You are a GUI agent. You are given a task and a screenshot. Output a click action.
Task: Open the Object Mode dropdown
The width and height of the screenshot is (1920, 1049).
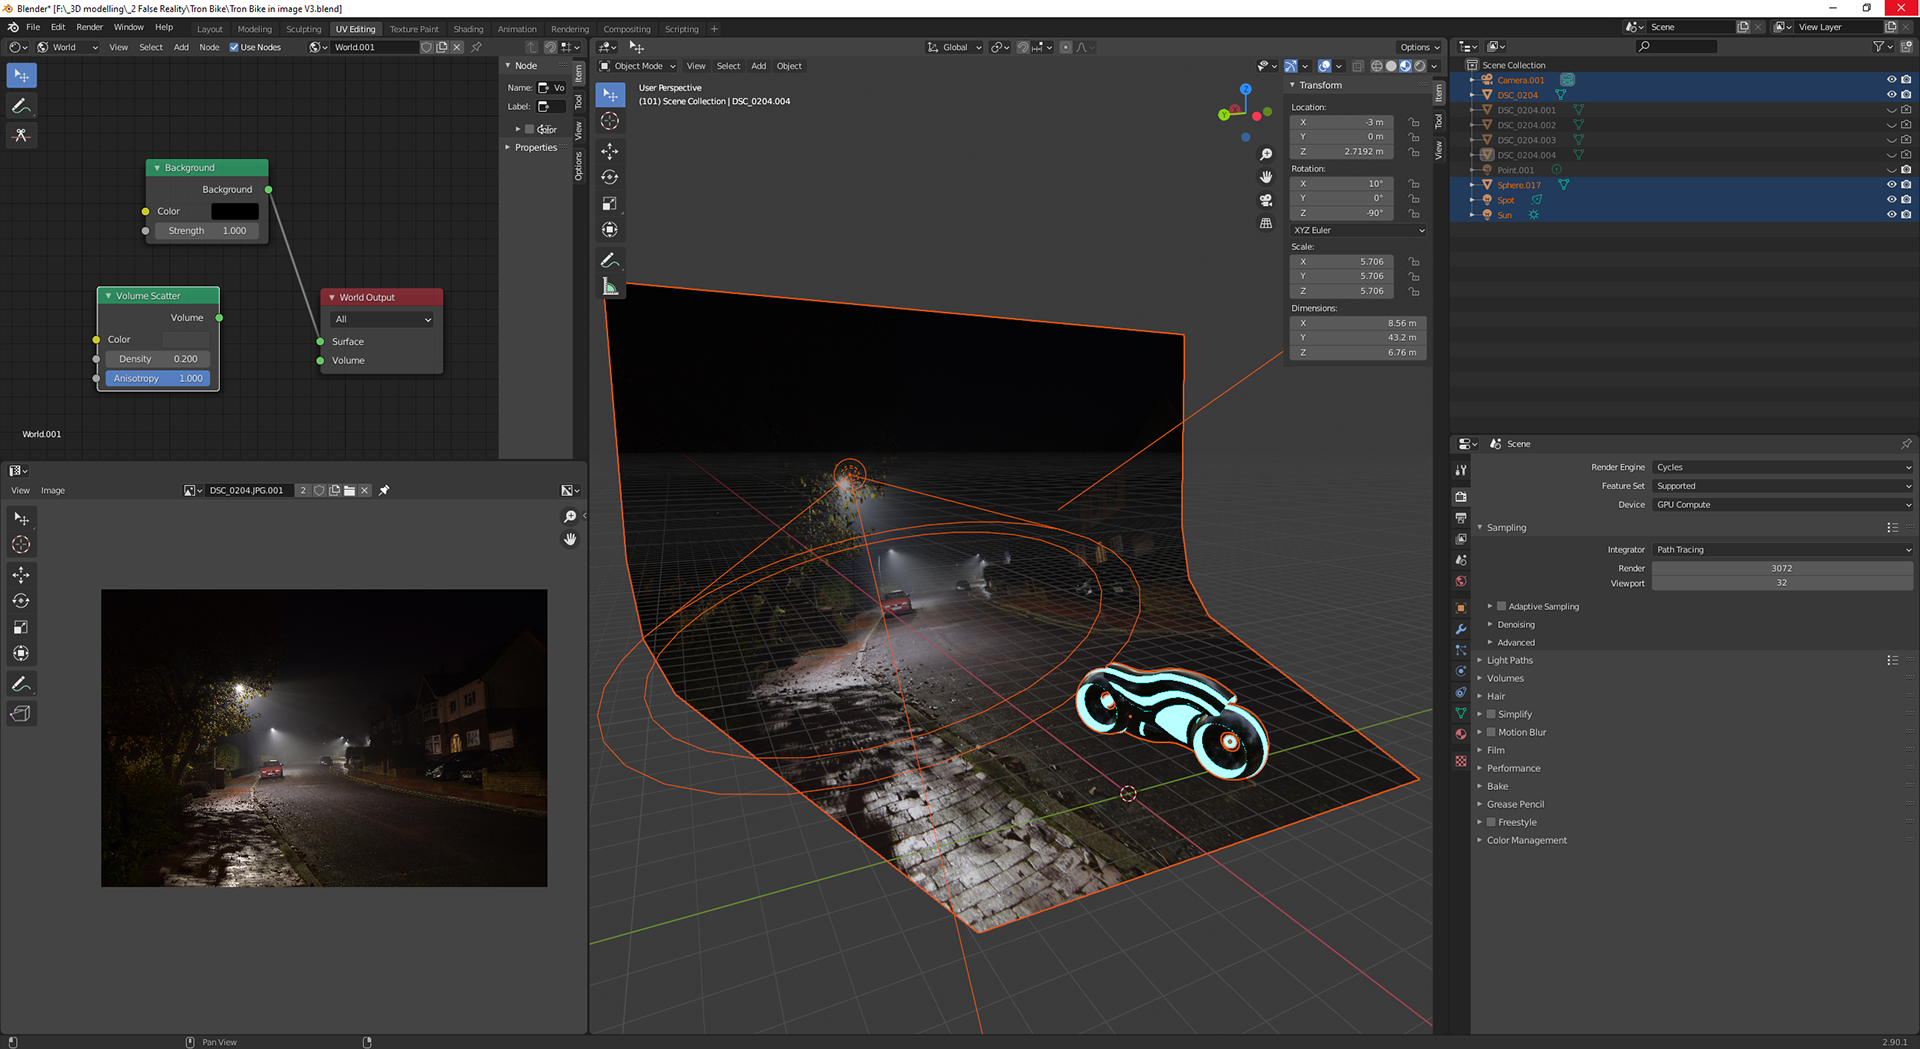click(638, 66)
